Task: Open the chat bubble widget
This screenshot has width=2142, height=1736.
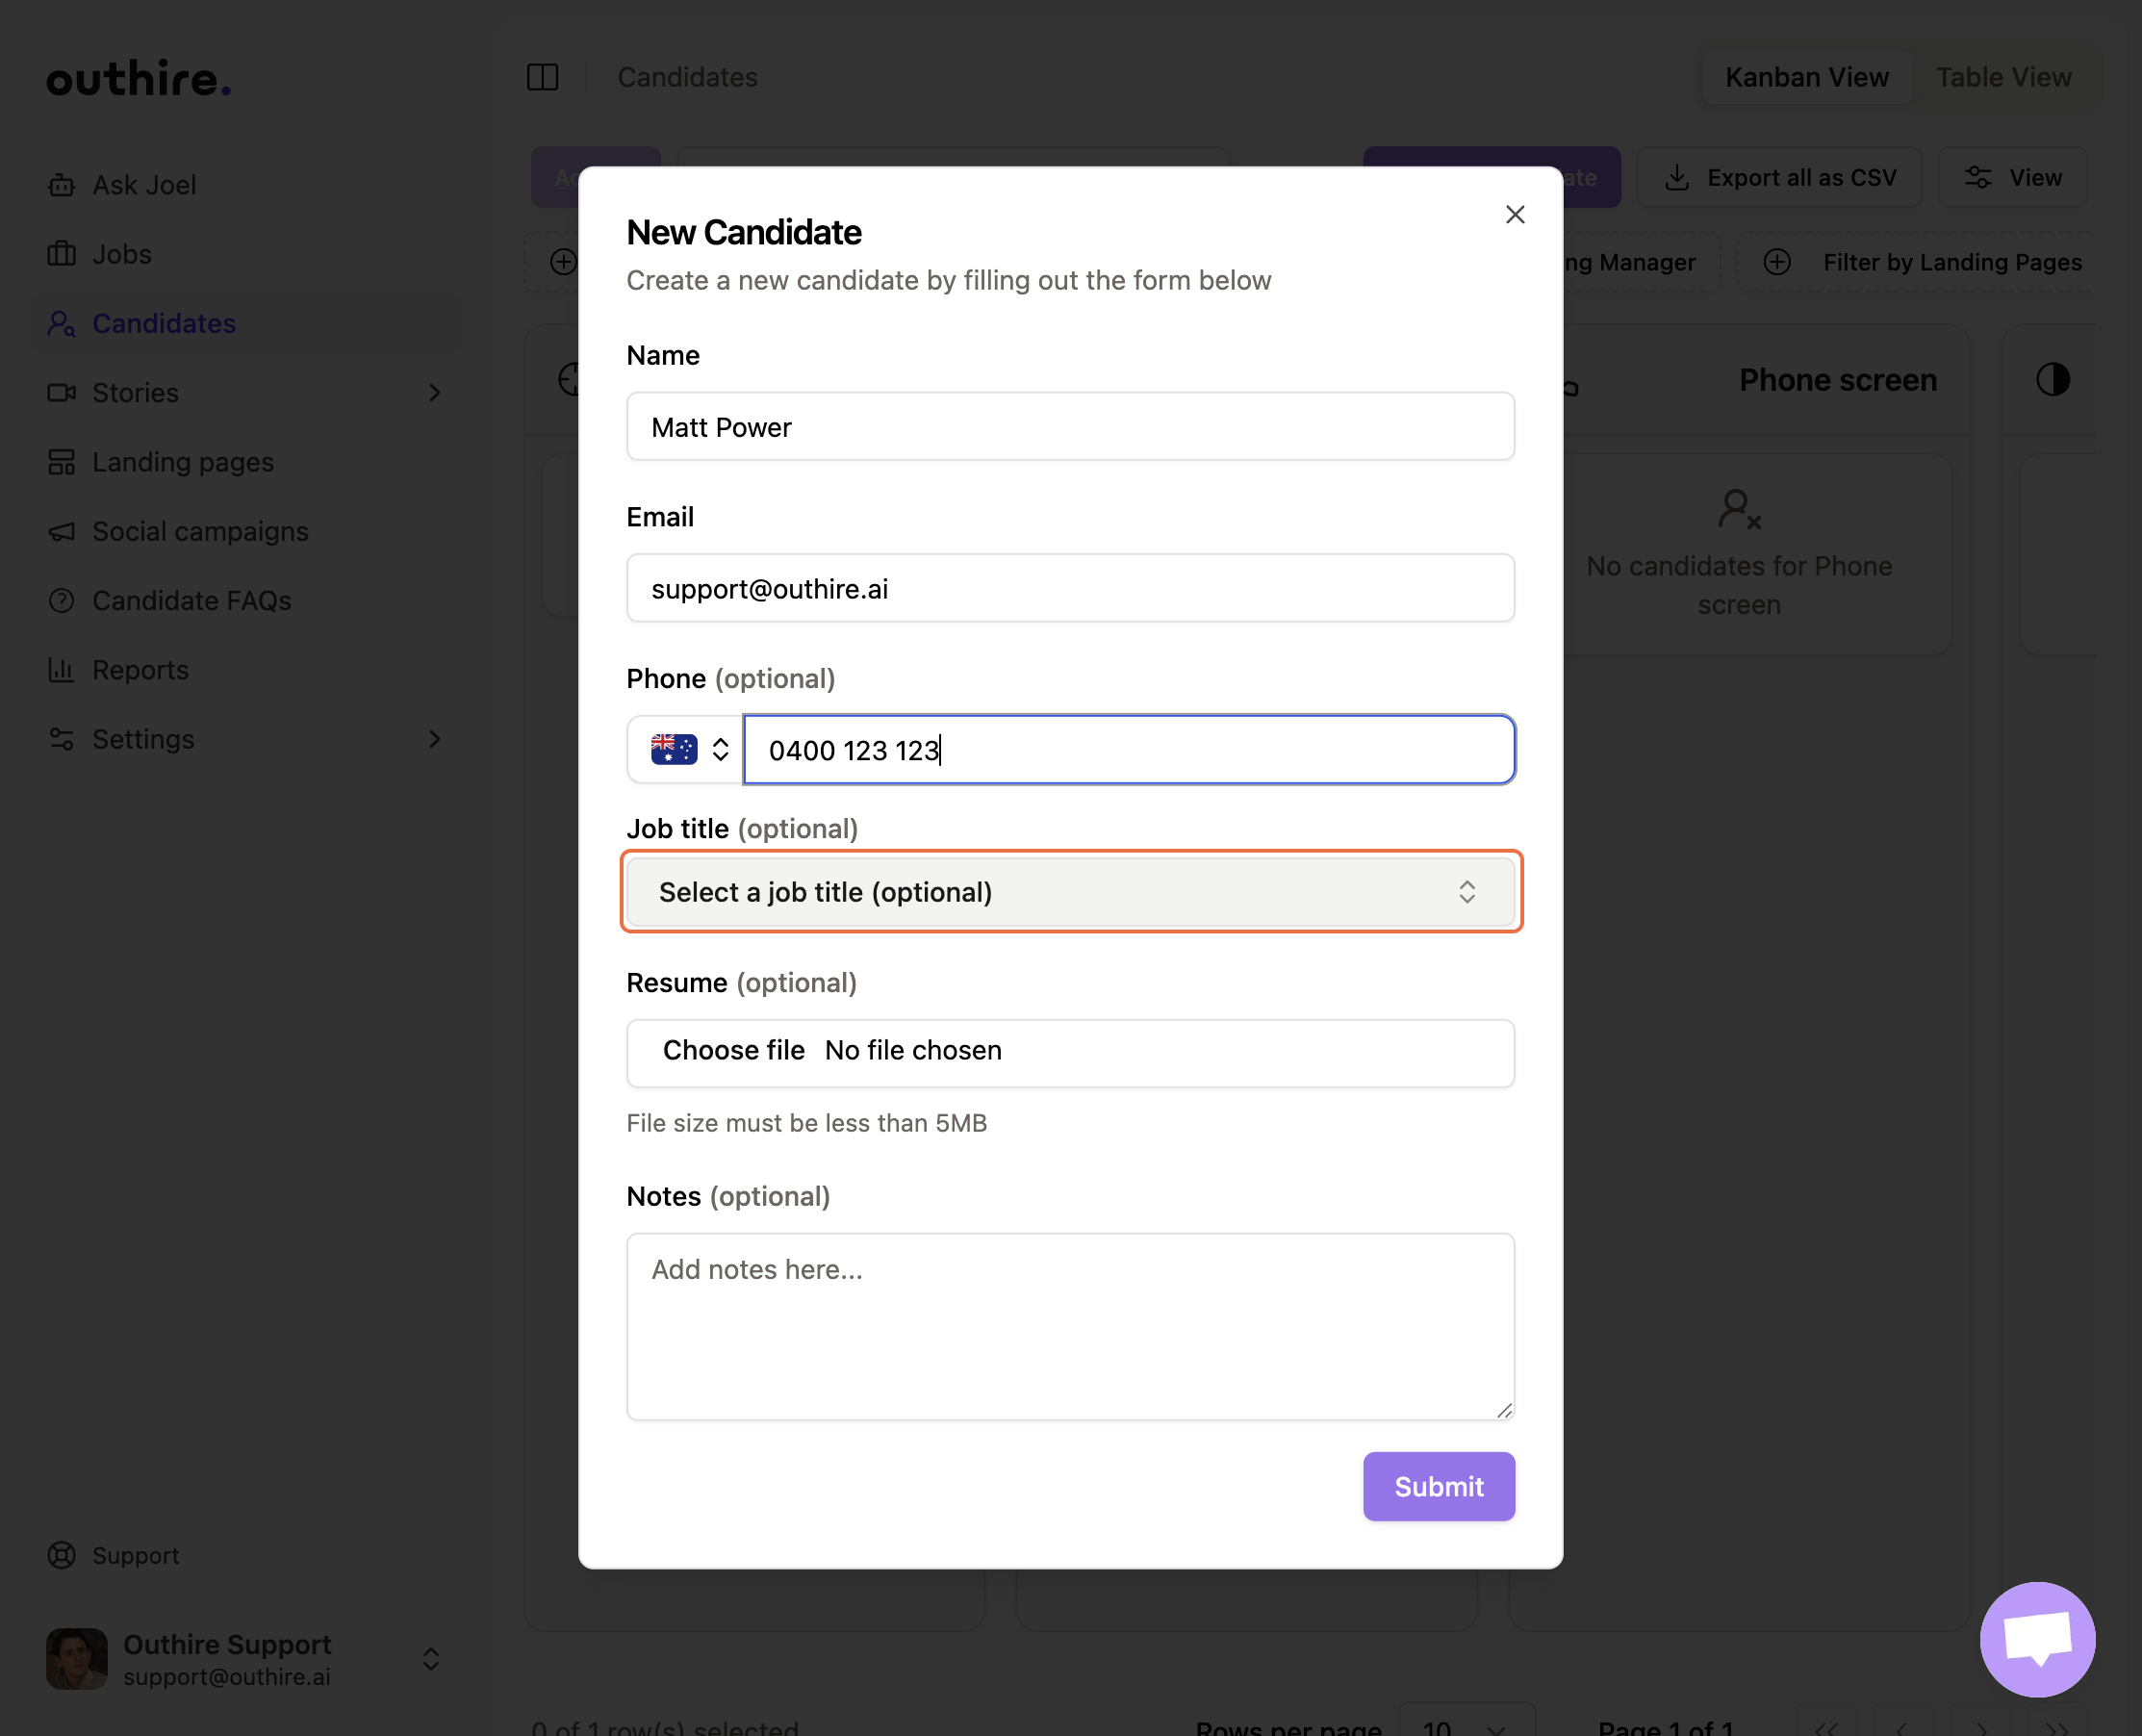Action: click(2036, 1638)
